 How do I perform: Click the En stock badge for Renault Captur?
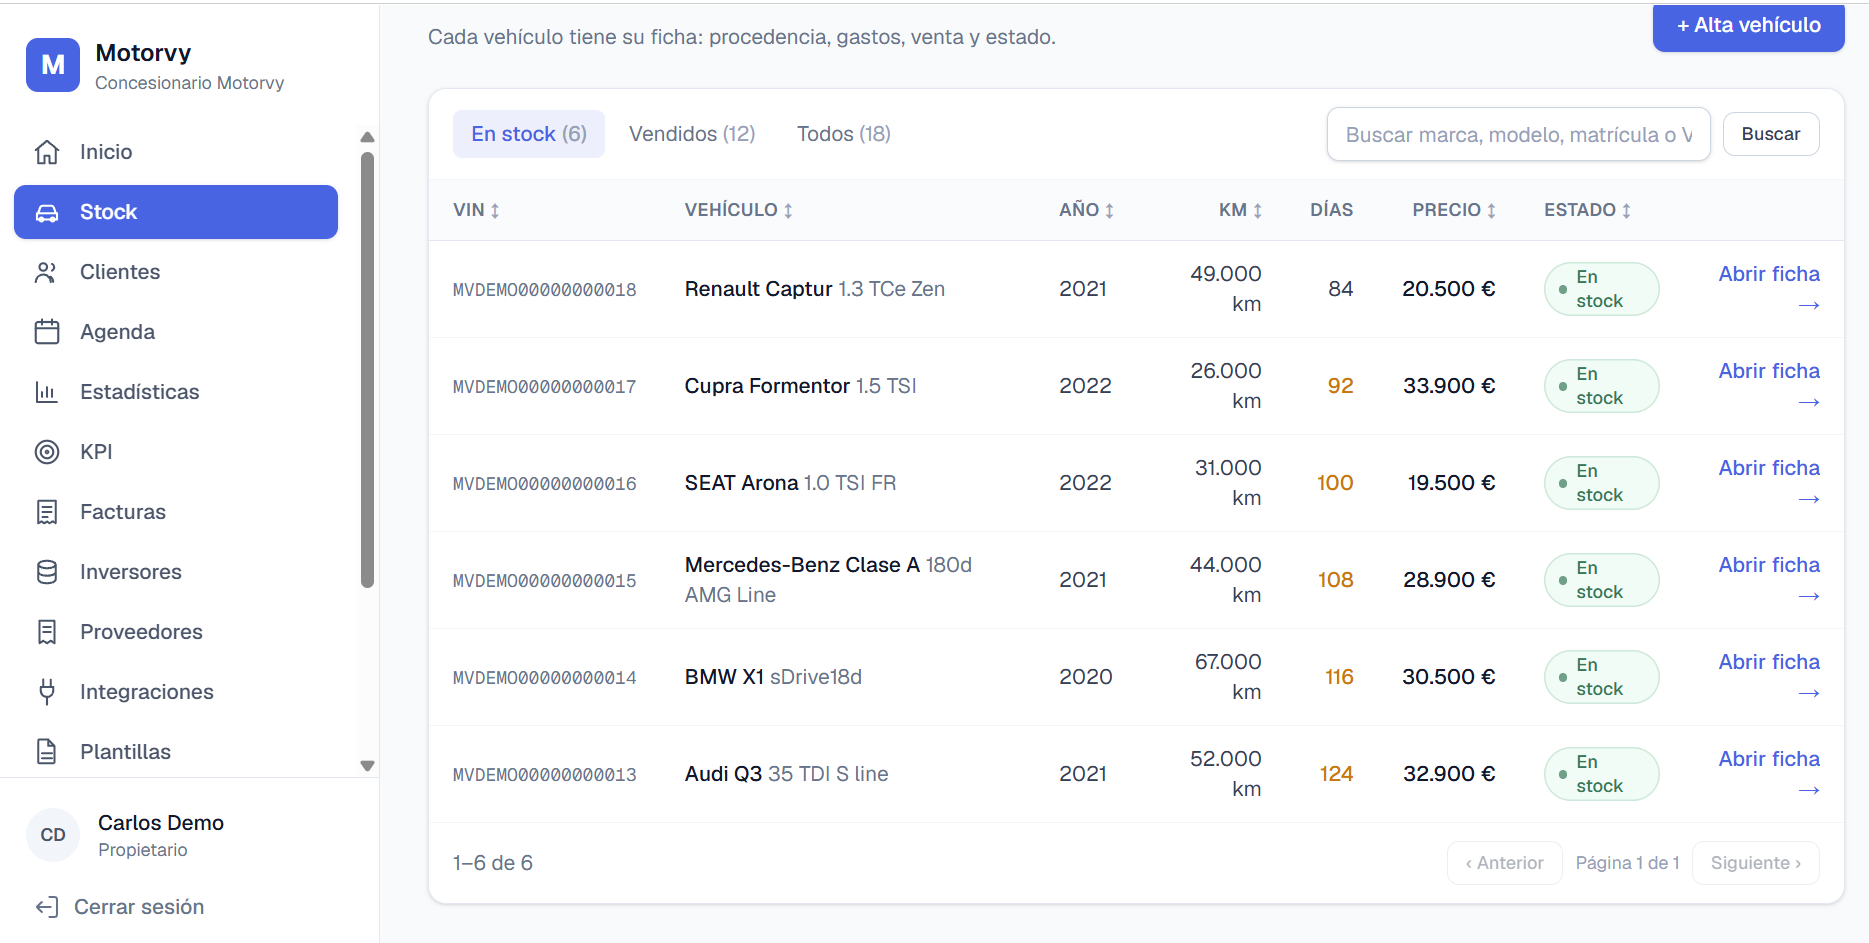1601,289
